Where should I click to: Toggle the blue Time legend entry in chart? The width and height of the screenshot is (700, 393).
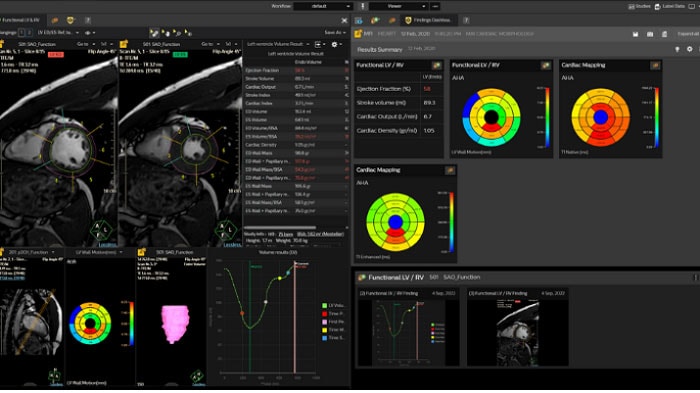[333, 338]
